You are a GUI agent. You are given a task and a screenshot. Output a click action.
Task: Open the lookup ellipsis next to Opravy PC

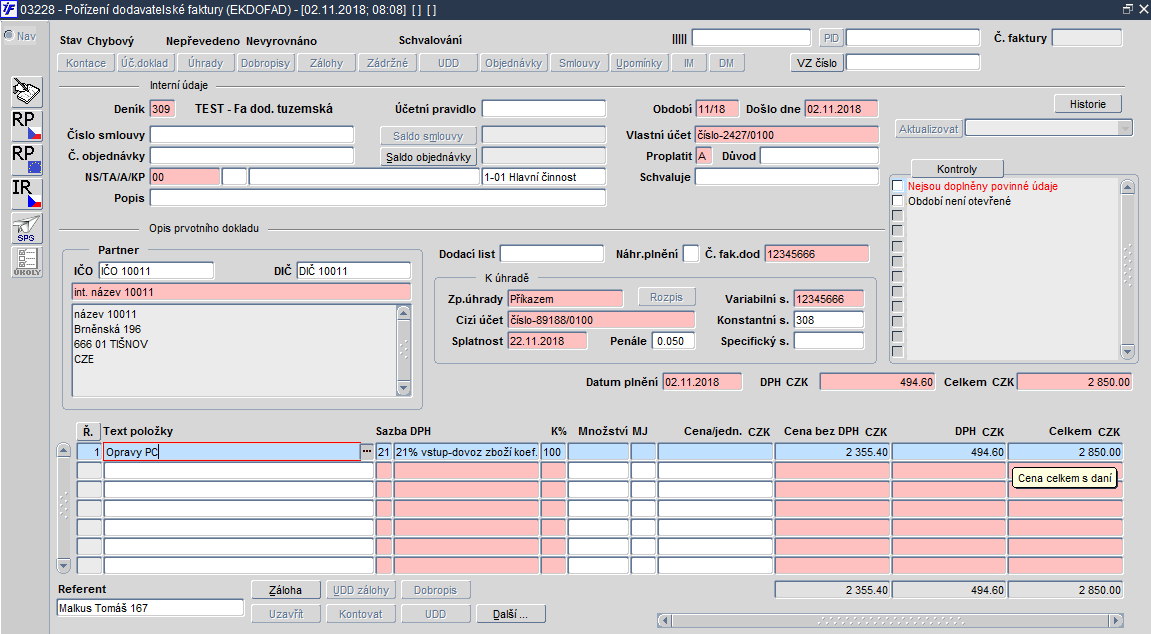click(x=367, y=452)
